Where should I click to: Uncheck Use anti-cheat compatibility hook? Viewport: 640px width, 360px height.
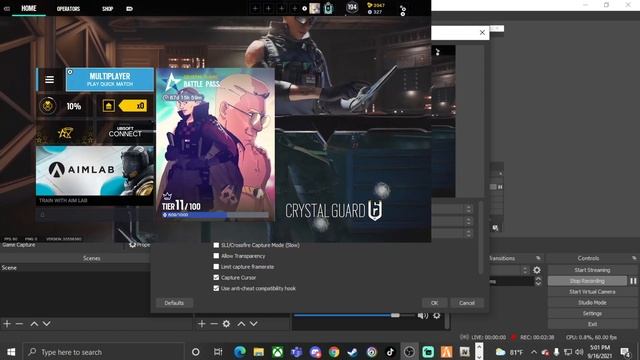[x=216, y=288]
